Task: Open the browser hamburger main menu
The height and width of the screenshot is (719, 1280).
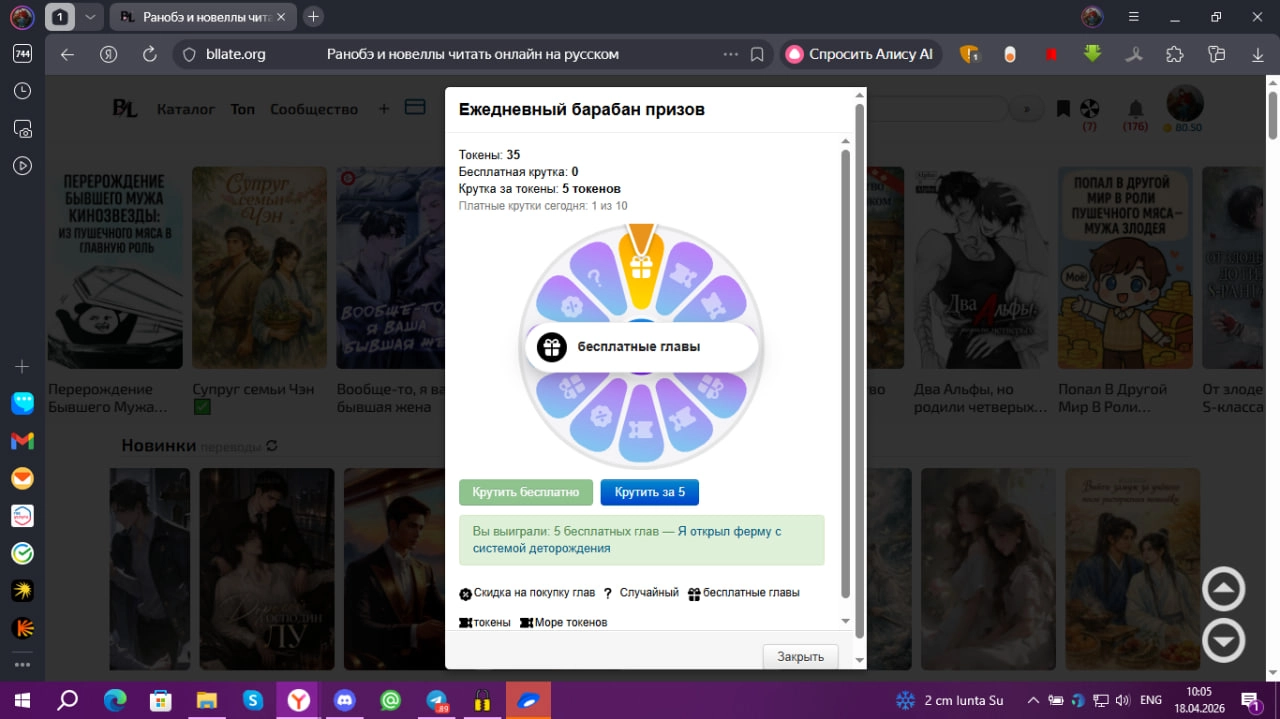Action: [1133, 17]
